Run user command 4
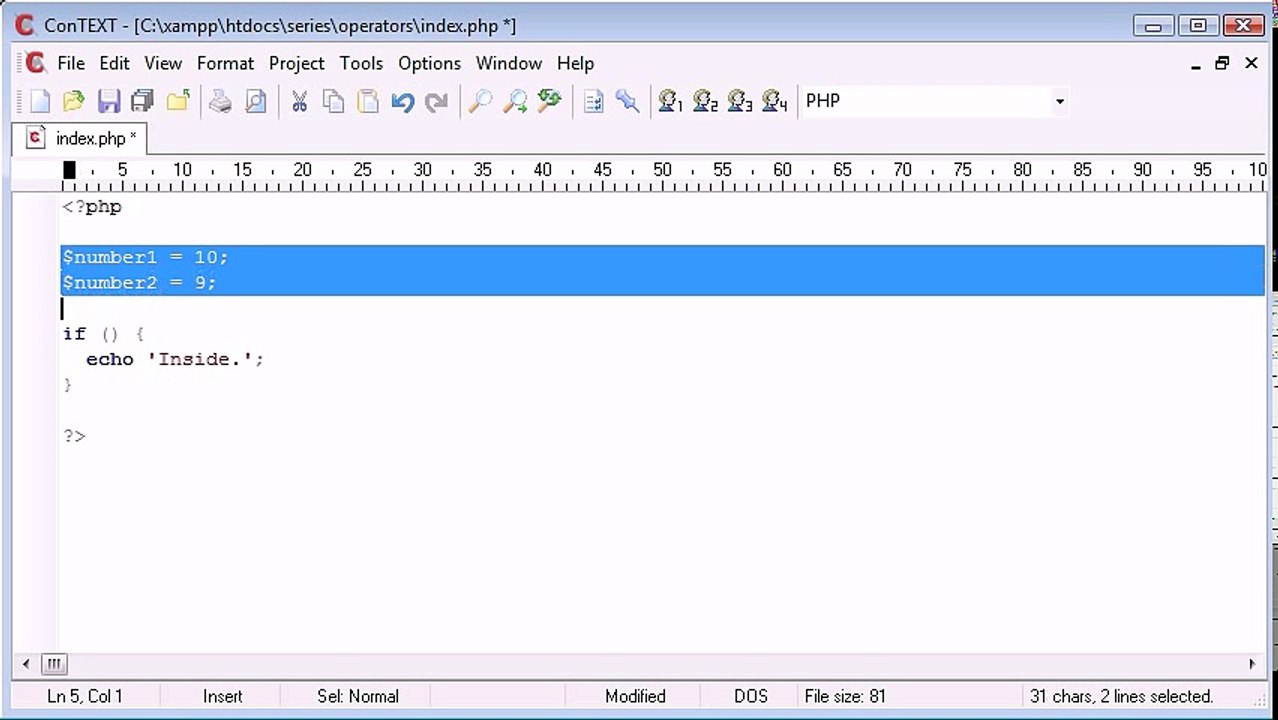This screenshot has width=1278, height=720. [x=775, y=101]
